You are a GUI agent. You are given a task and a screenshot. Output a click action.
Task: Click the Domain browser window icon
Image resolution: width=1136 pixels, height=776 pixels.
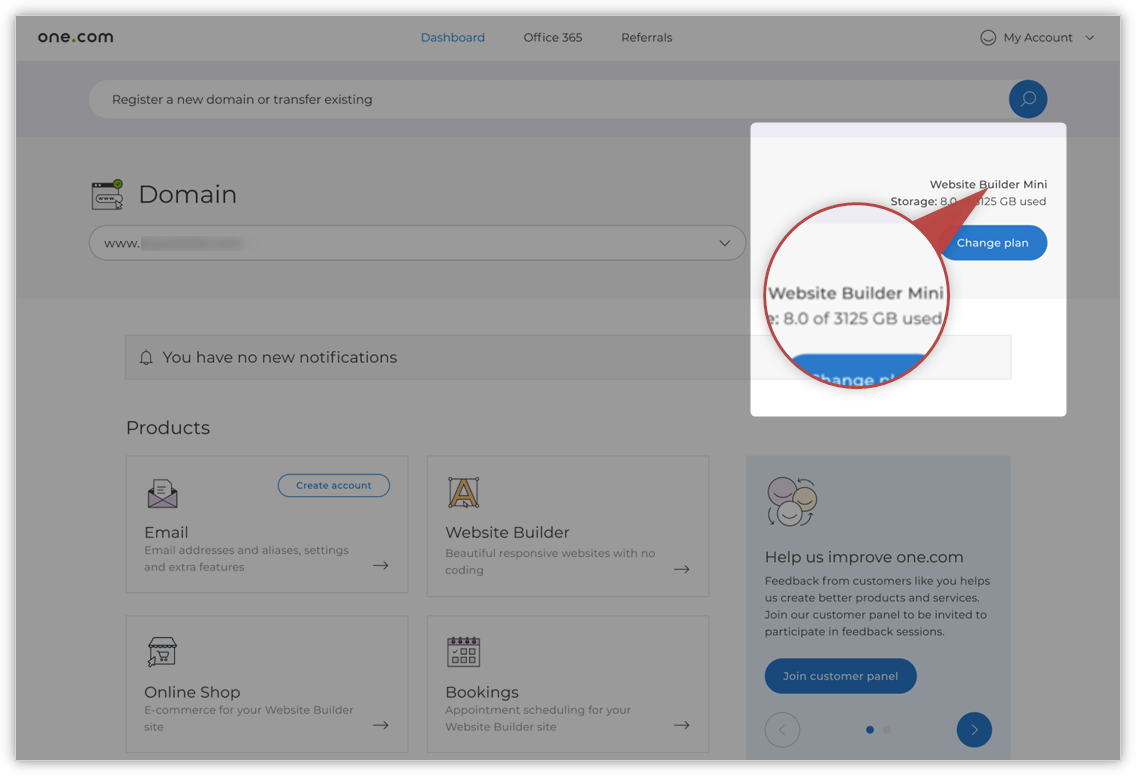[x=107, y=195]
